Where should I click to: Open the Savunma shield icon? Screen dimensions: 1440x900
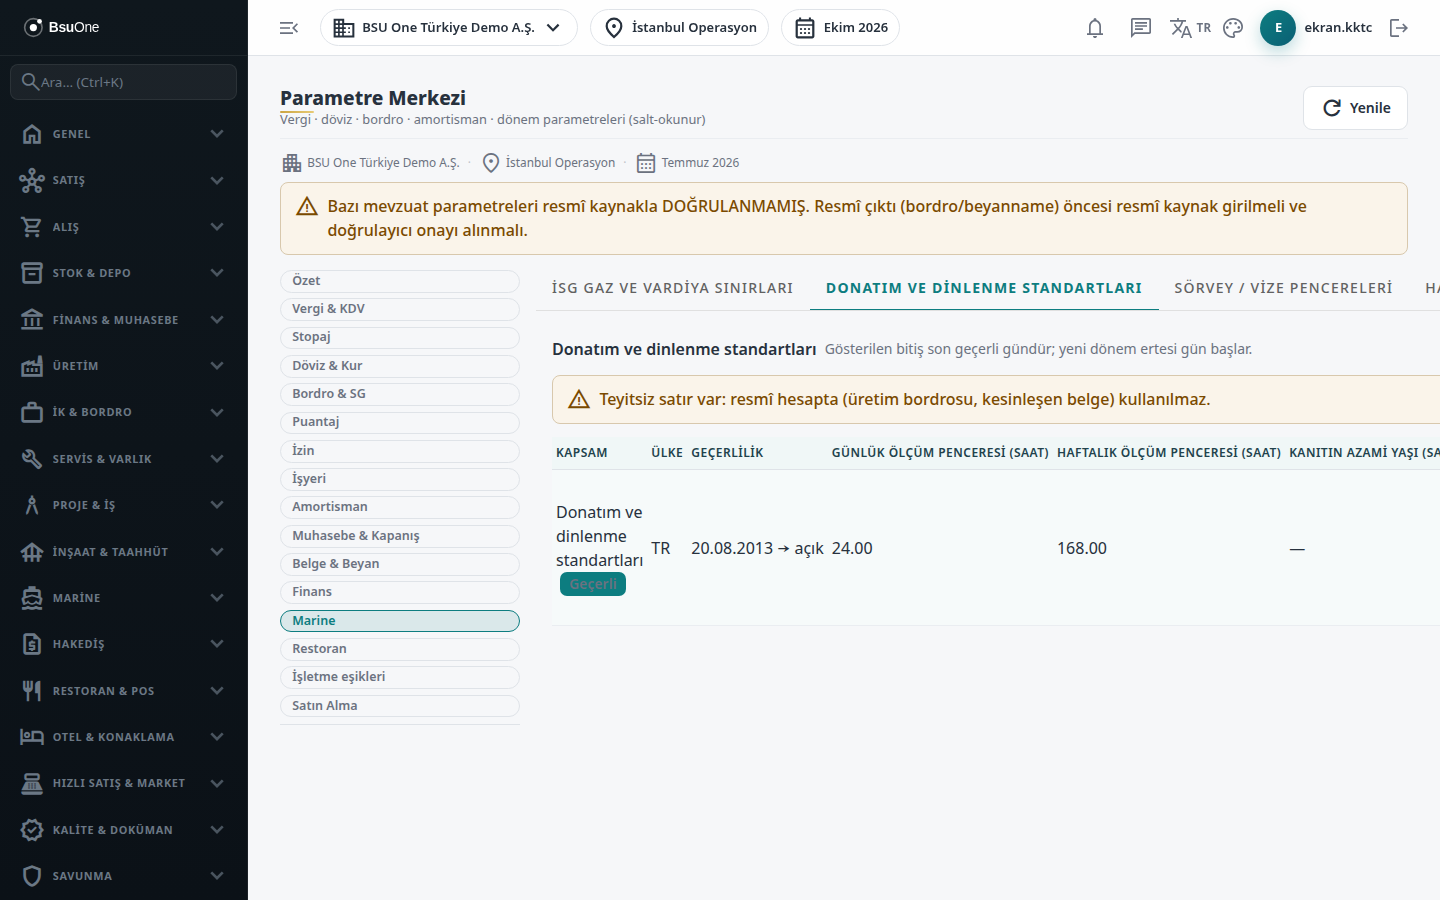click(32, 876)
